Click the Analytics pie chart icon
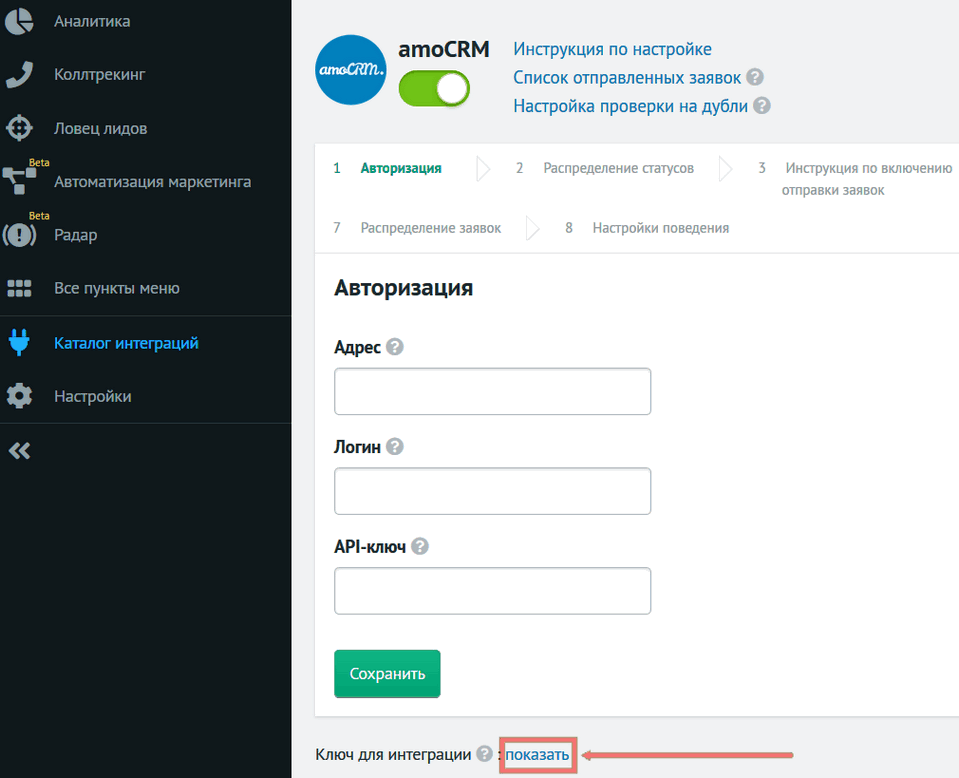This screenshot has height=778, width=959. [x=19, y=21]
